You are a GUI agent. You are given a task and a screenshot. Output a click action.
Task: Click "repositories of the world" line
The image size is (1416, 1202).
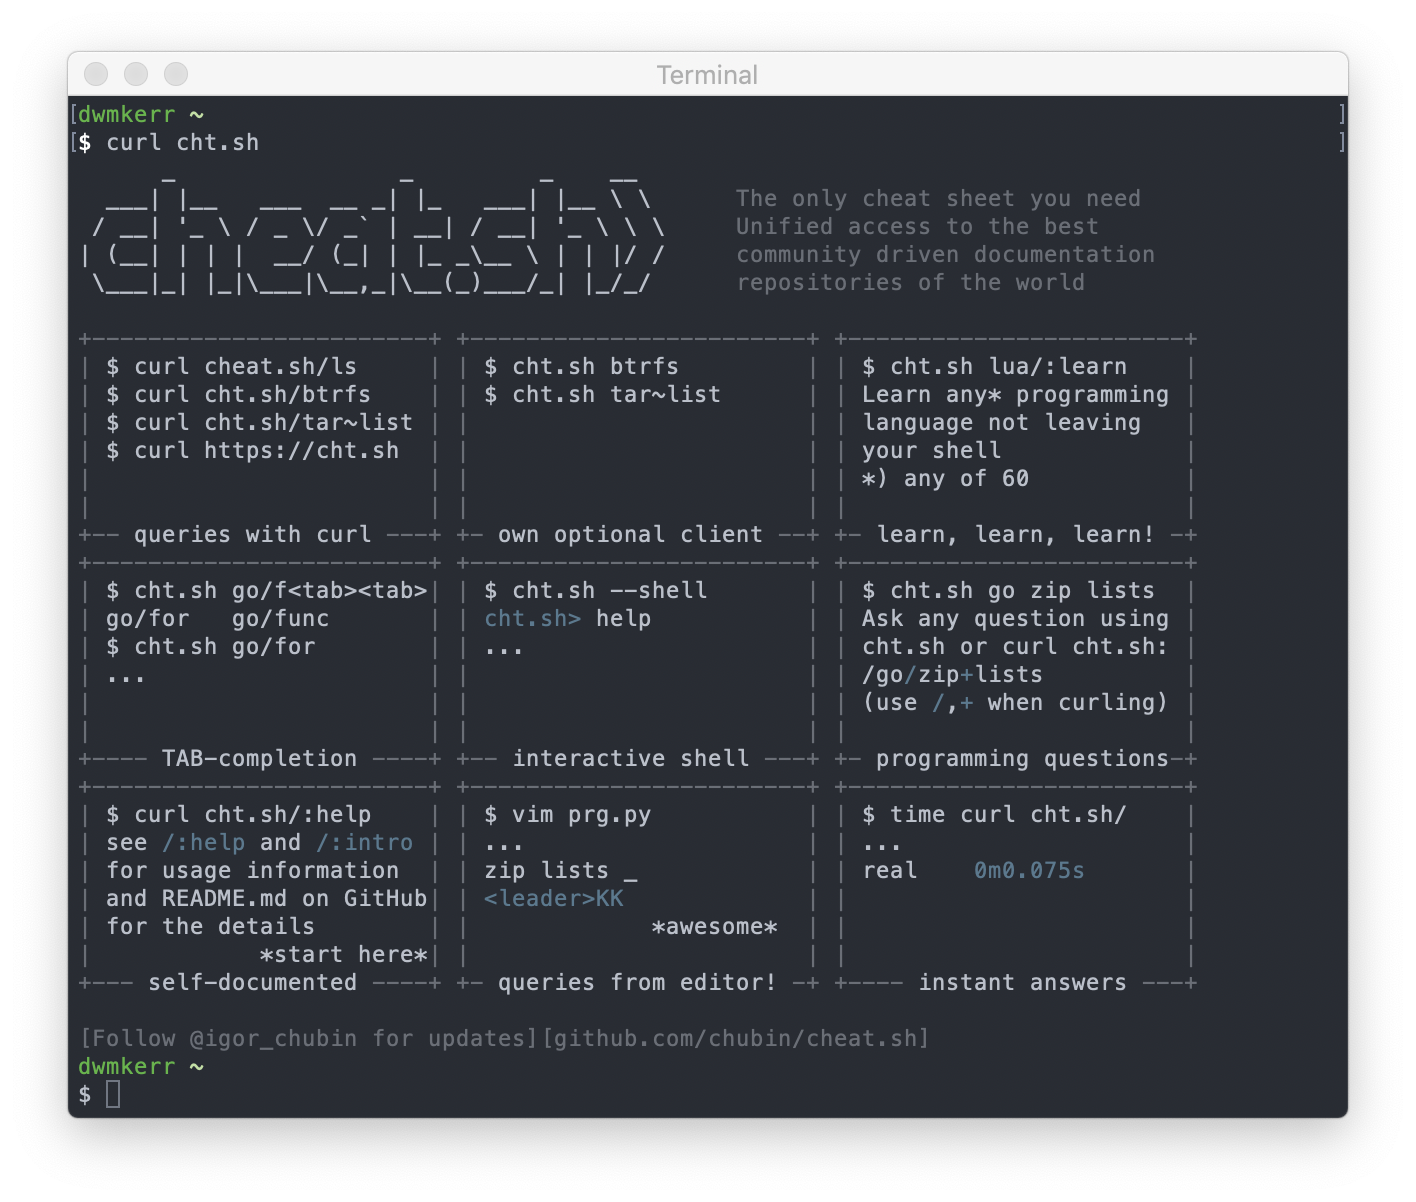tap(910, 282)
